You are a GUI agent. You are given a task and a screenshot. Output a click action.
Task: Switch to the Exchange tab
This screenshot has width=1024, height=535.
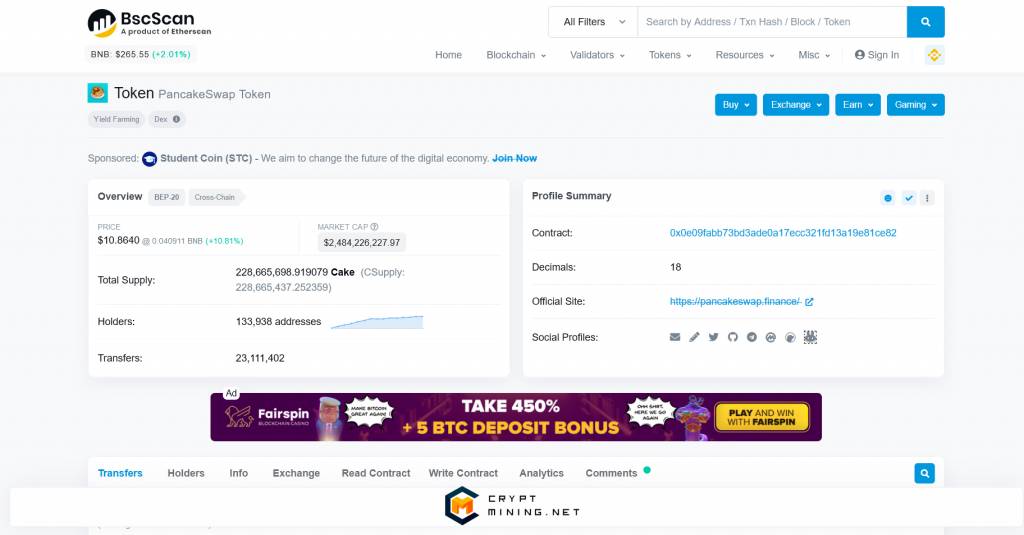296,473
